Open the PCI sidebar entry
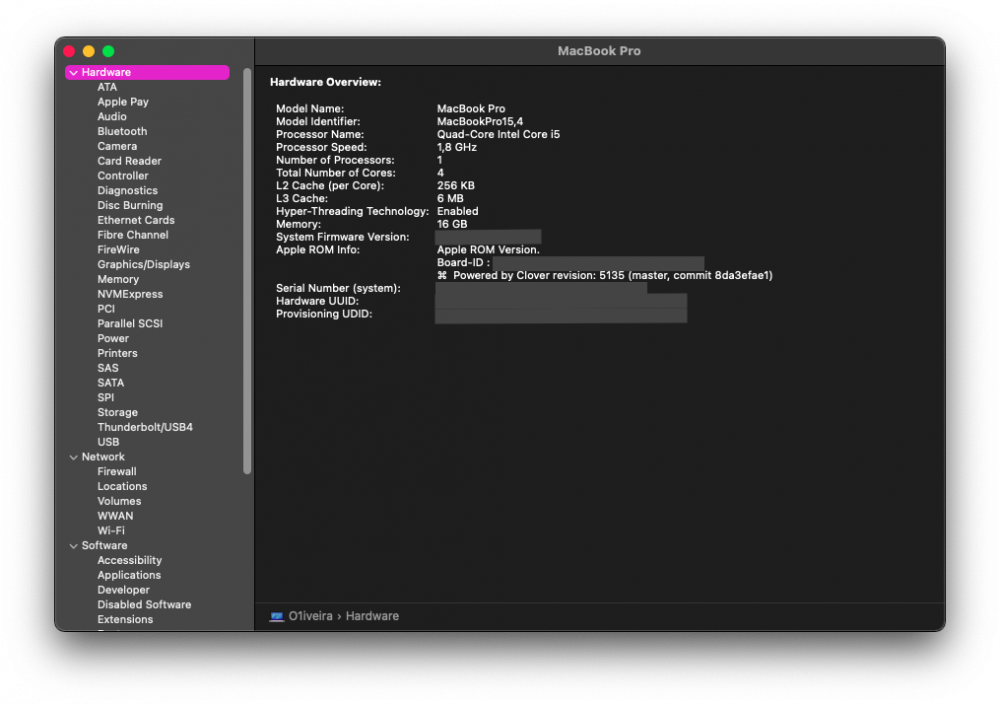This screenshot has width=1000, height=704. (x=106, y=309)
